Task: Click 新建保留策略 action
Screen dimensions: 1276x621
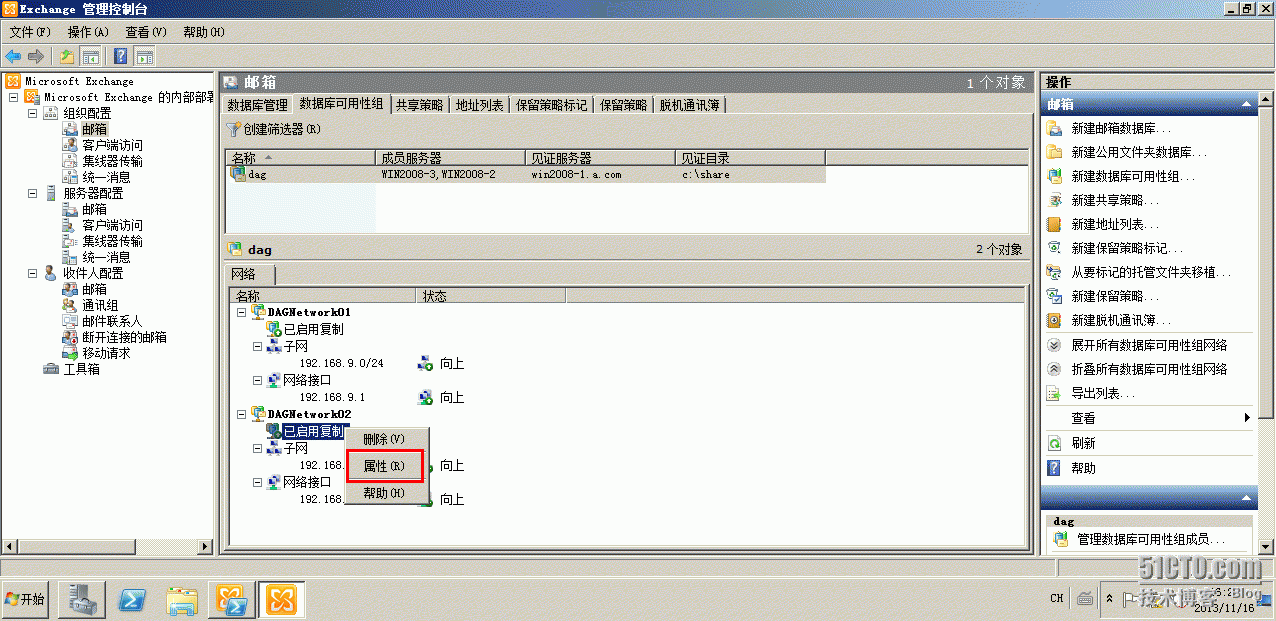Action: (x=1116, y=297)
